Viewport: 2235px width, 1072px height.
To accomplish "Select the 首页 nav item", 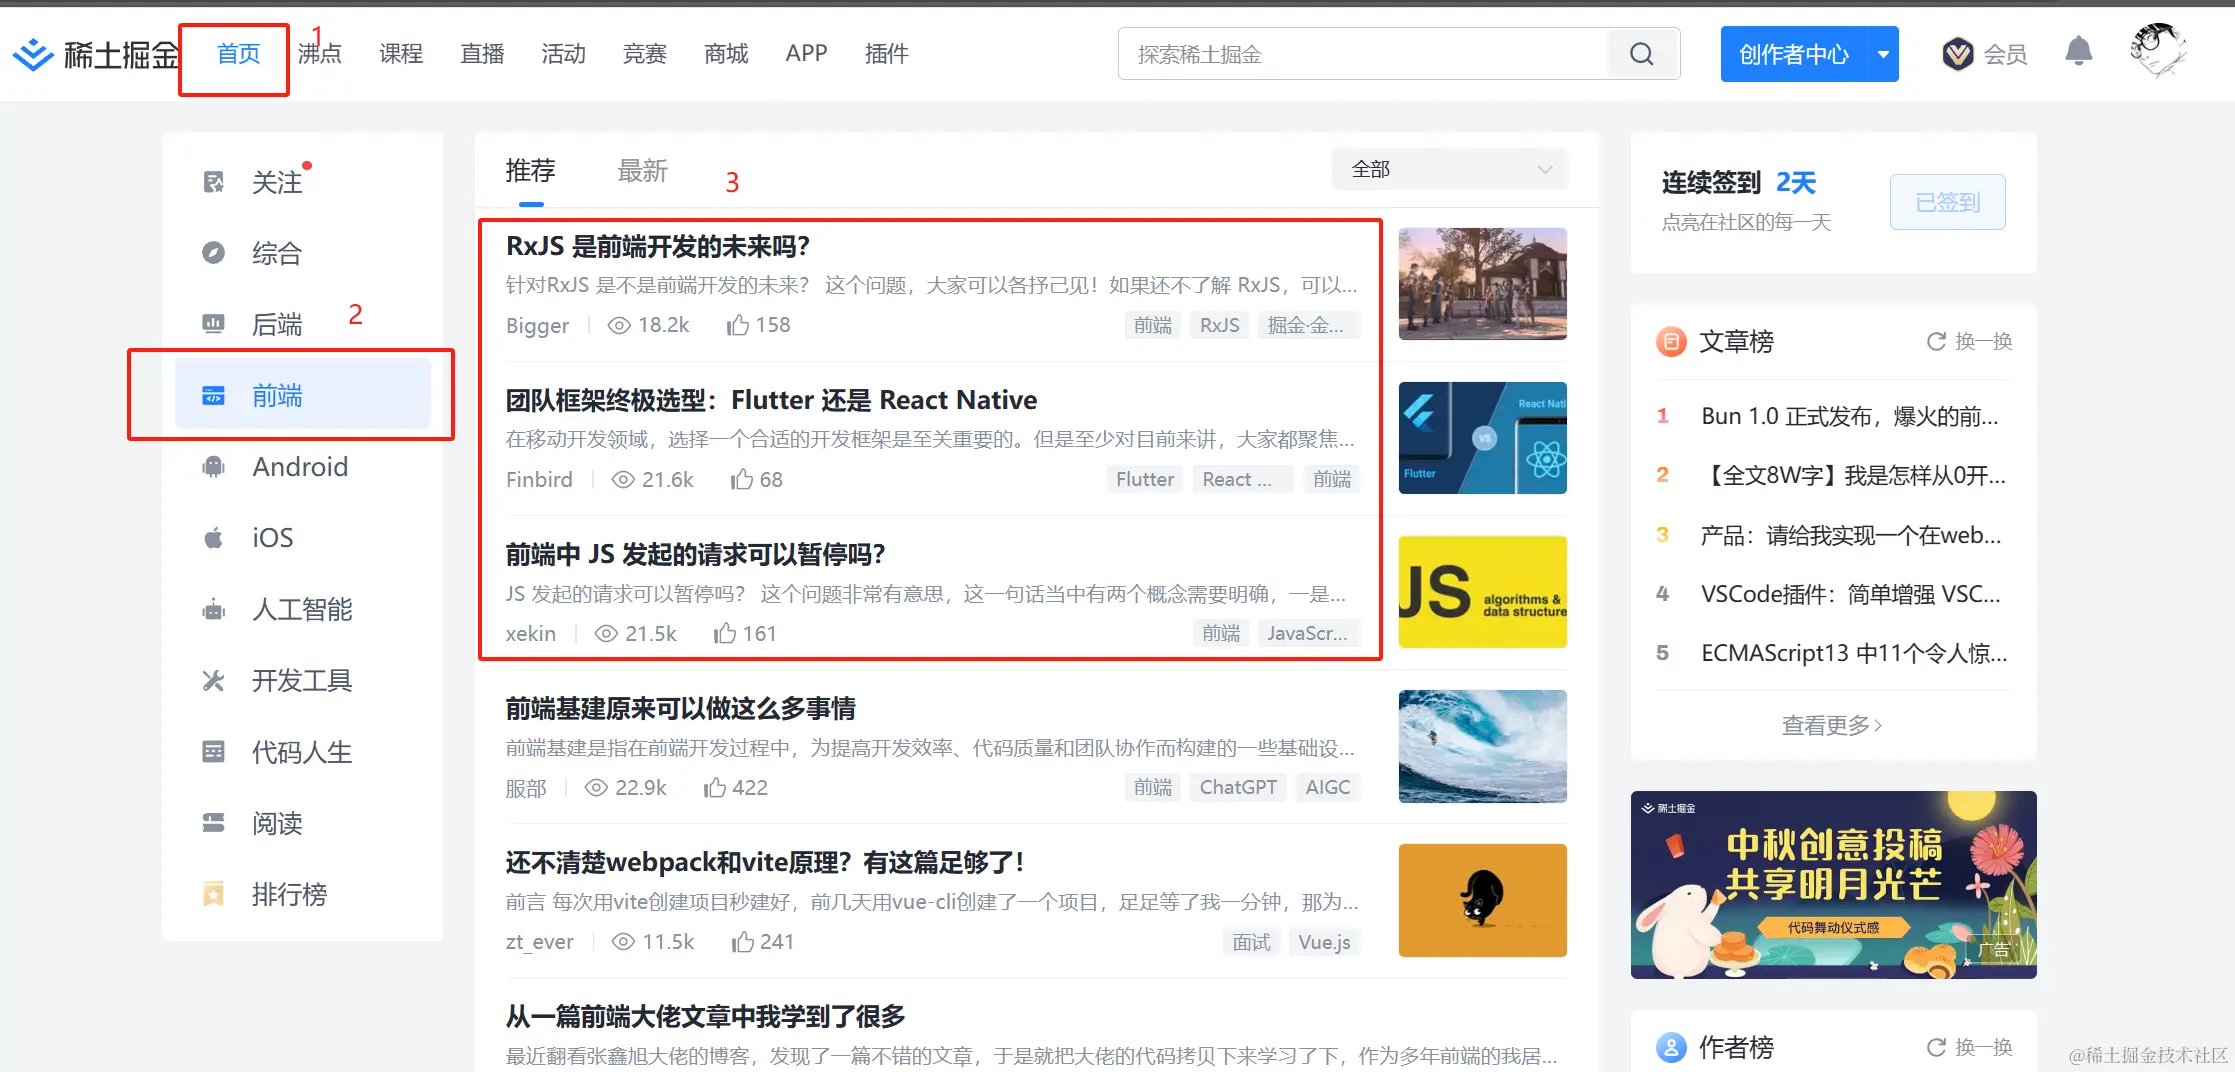I will pyautogui.click(x=239, y=54).
